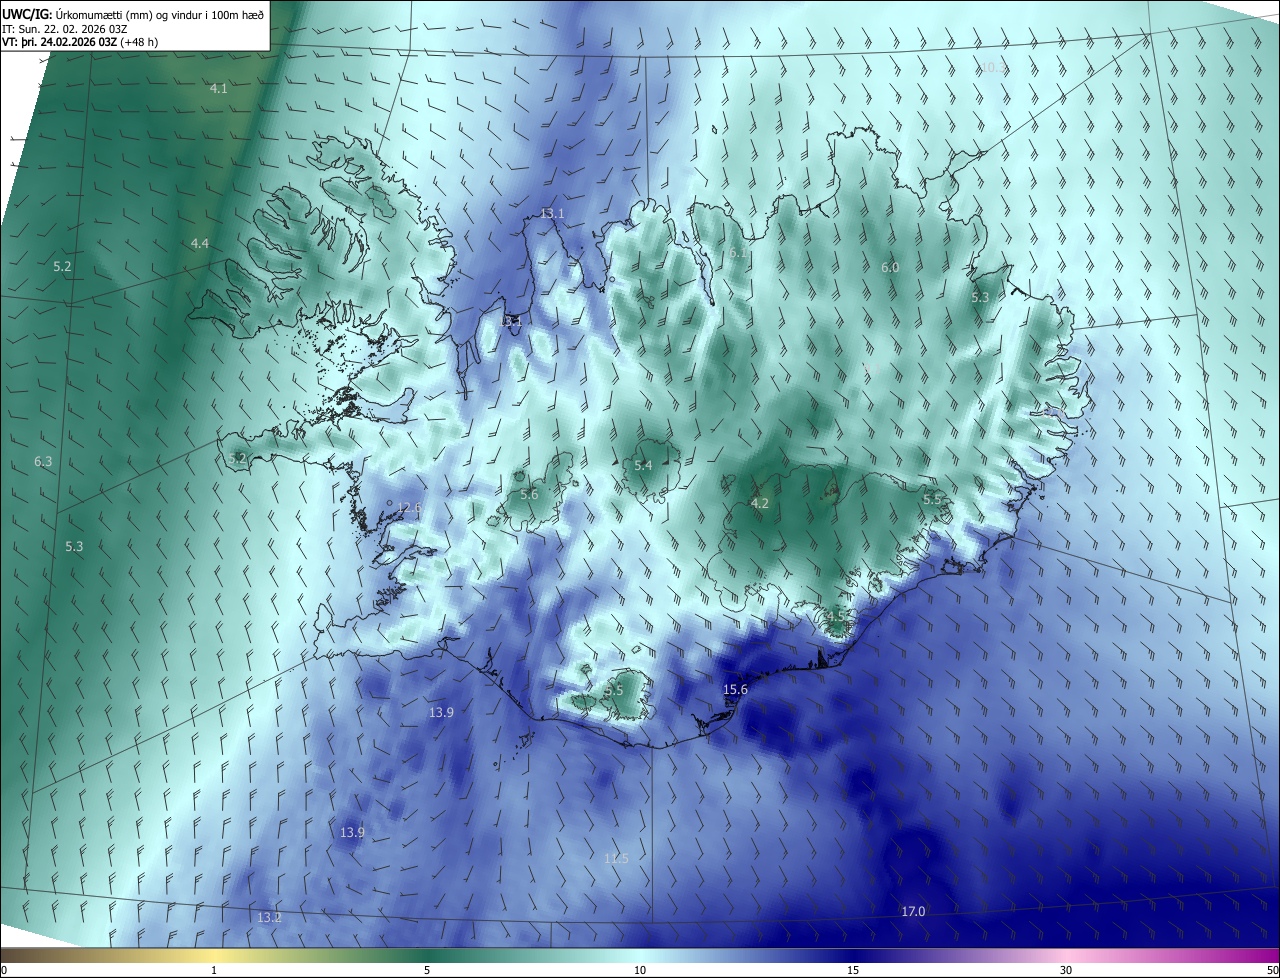Click the 6.0 value on the map
Screen dimensions: 1280x978
tap(890, 268)
